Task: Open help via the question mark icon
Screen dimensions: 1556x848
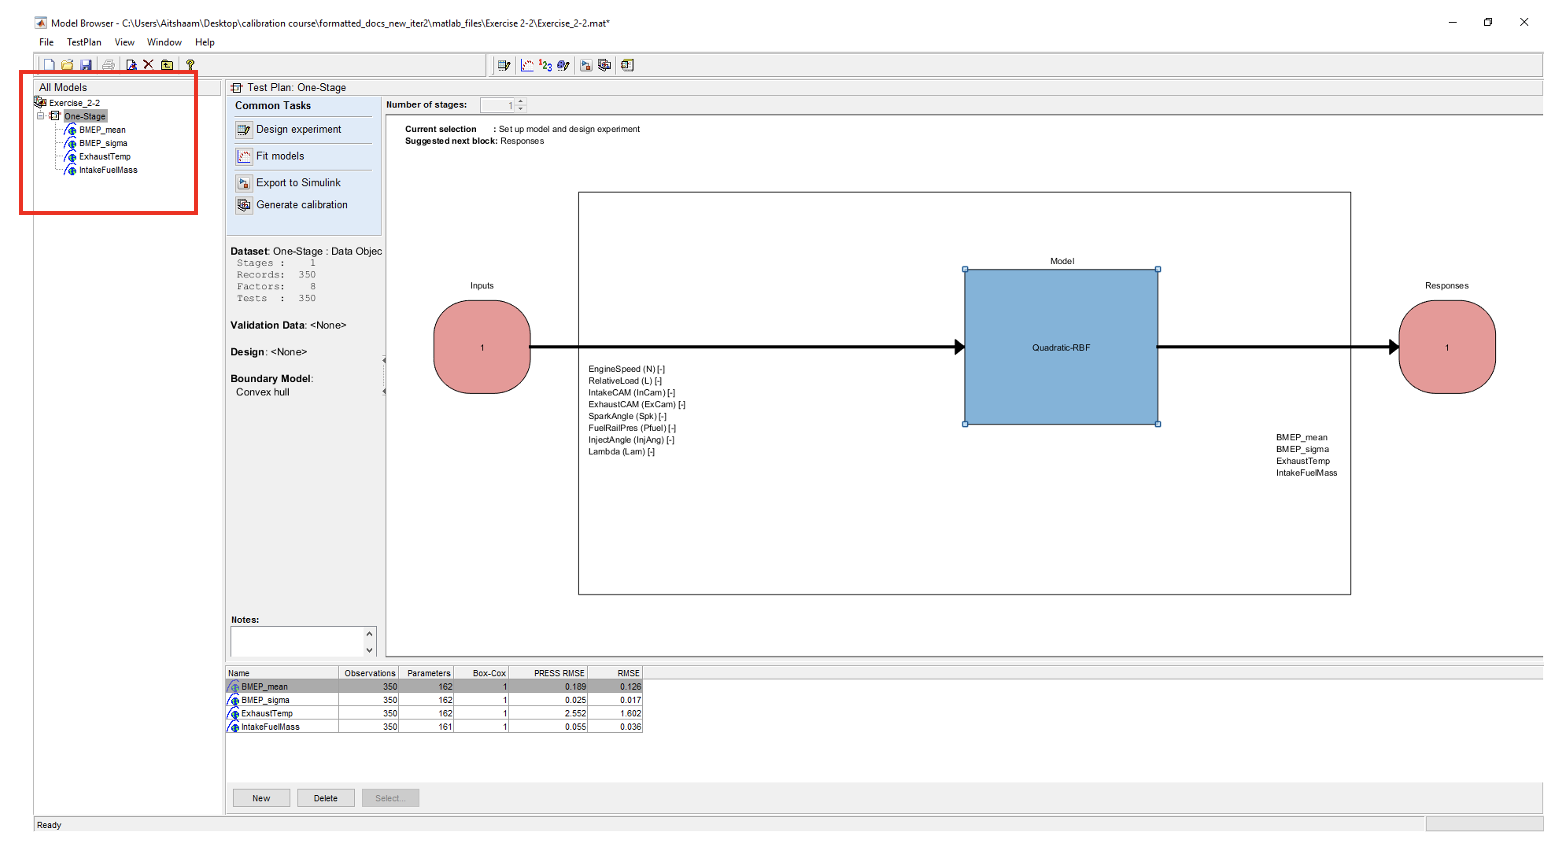Action: pos(190,65)
